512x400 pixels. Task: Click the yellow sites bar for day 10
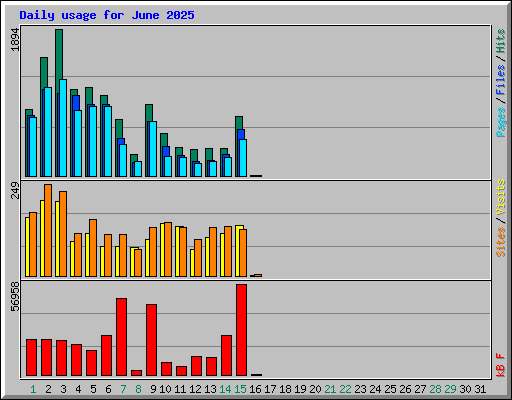click(162, 250)
